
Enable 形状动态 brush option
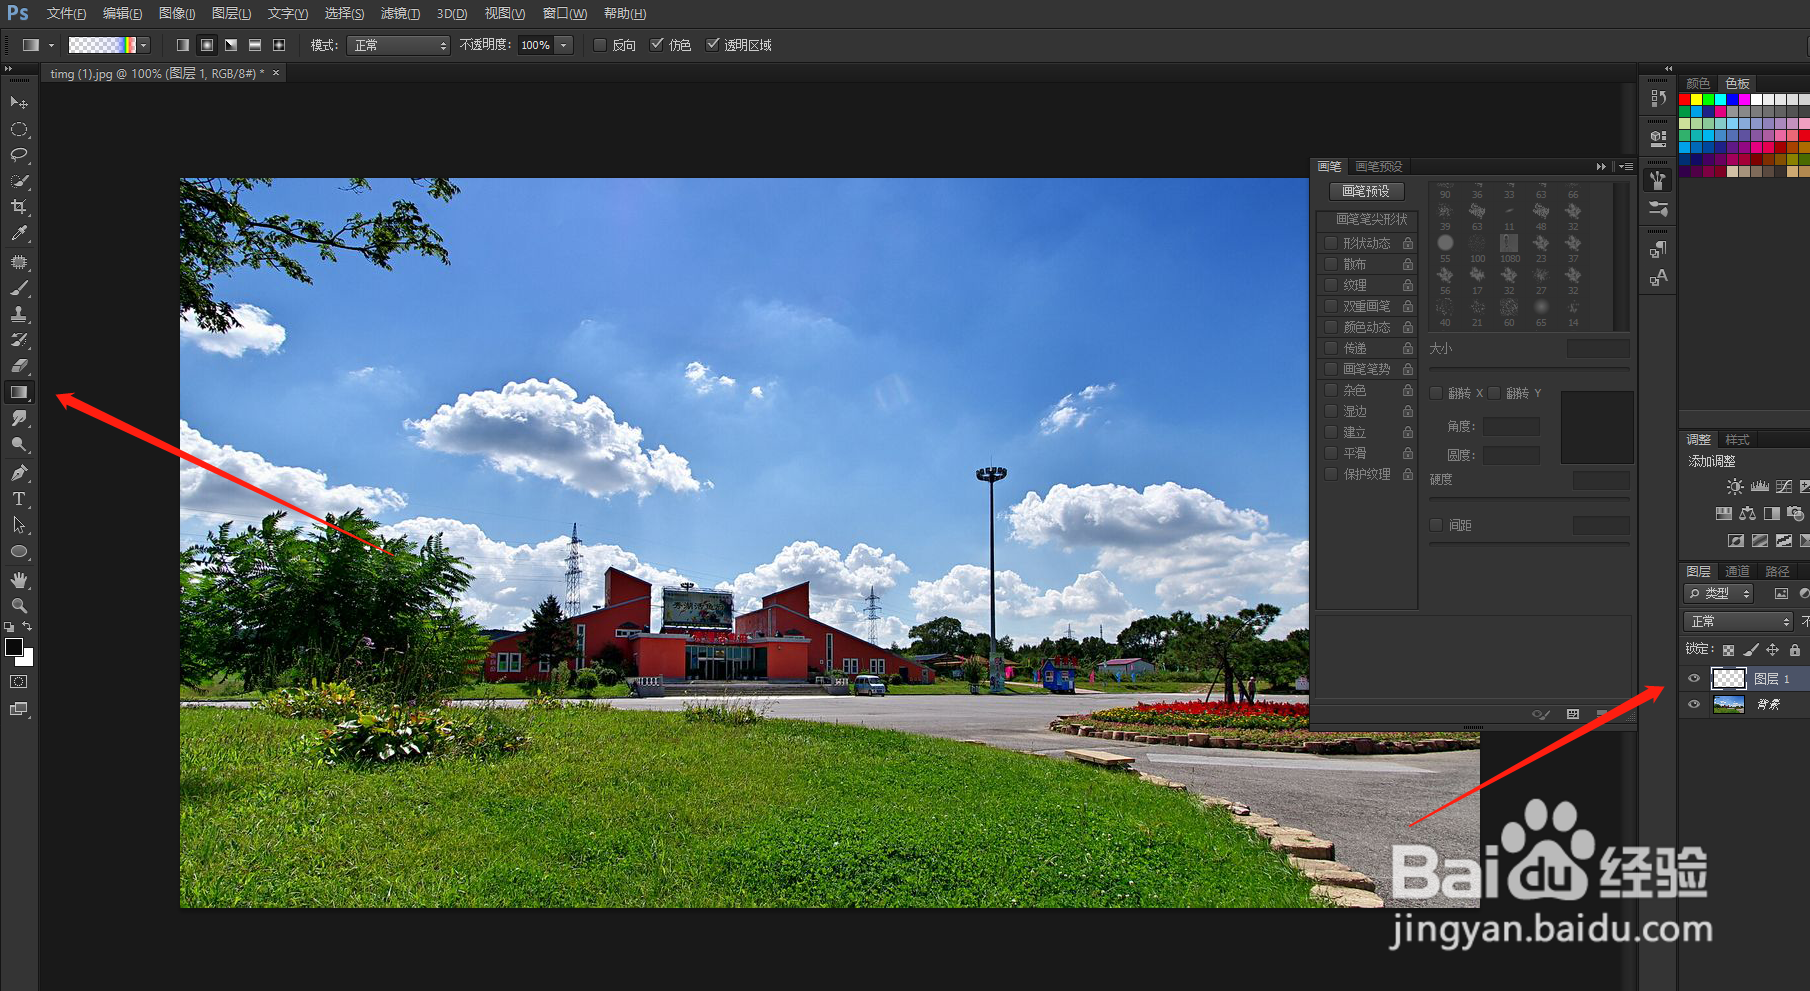1331,243
